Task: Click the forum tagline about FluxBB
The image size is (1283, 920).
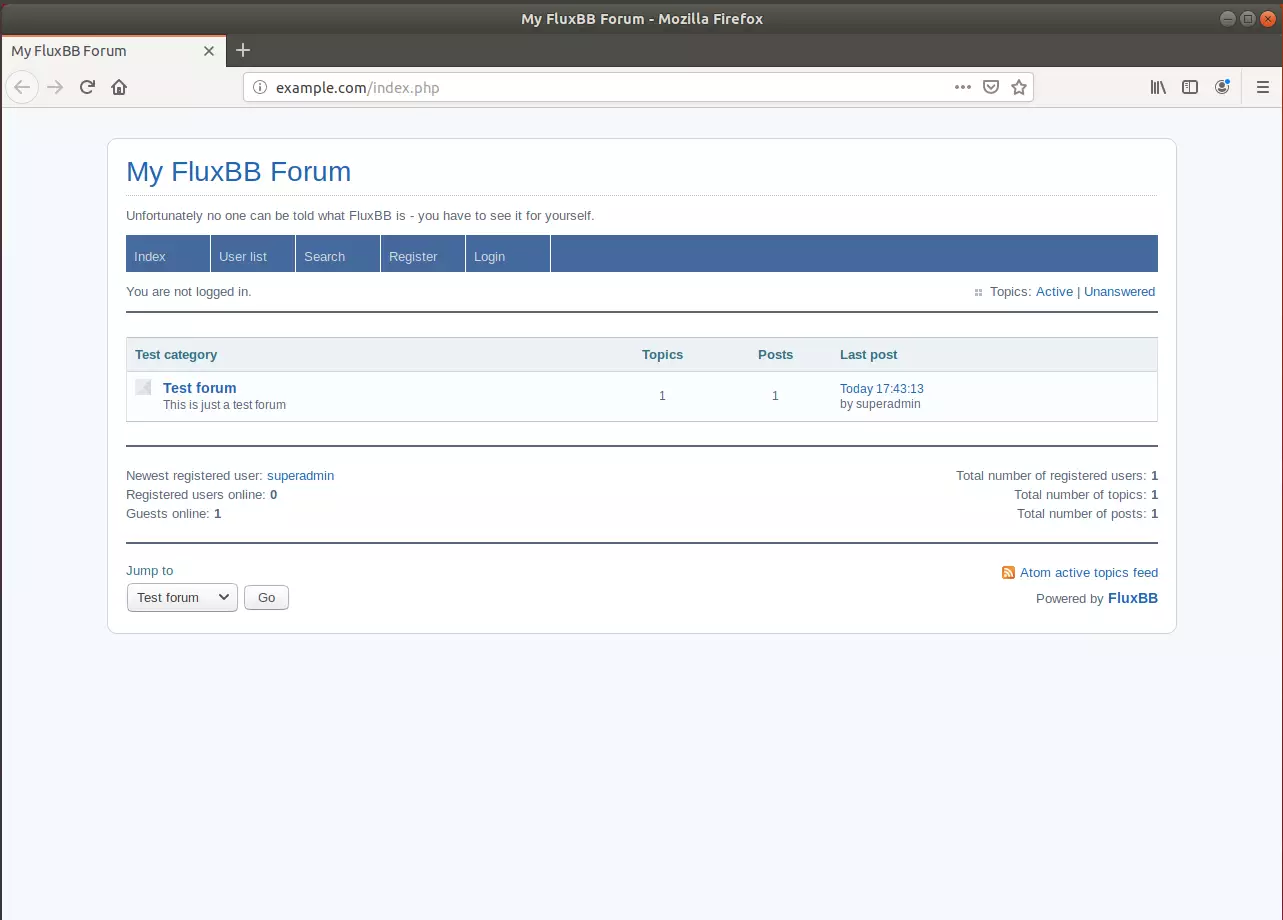Action: (x=360, y=216)
